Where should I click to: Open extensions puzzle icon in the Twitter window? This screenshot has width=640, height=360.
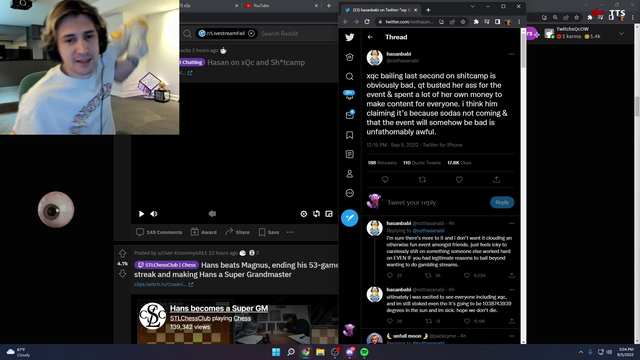coord(476,22)
